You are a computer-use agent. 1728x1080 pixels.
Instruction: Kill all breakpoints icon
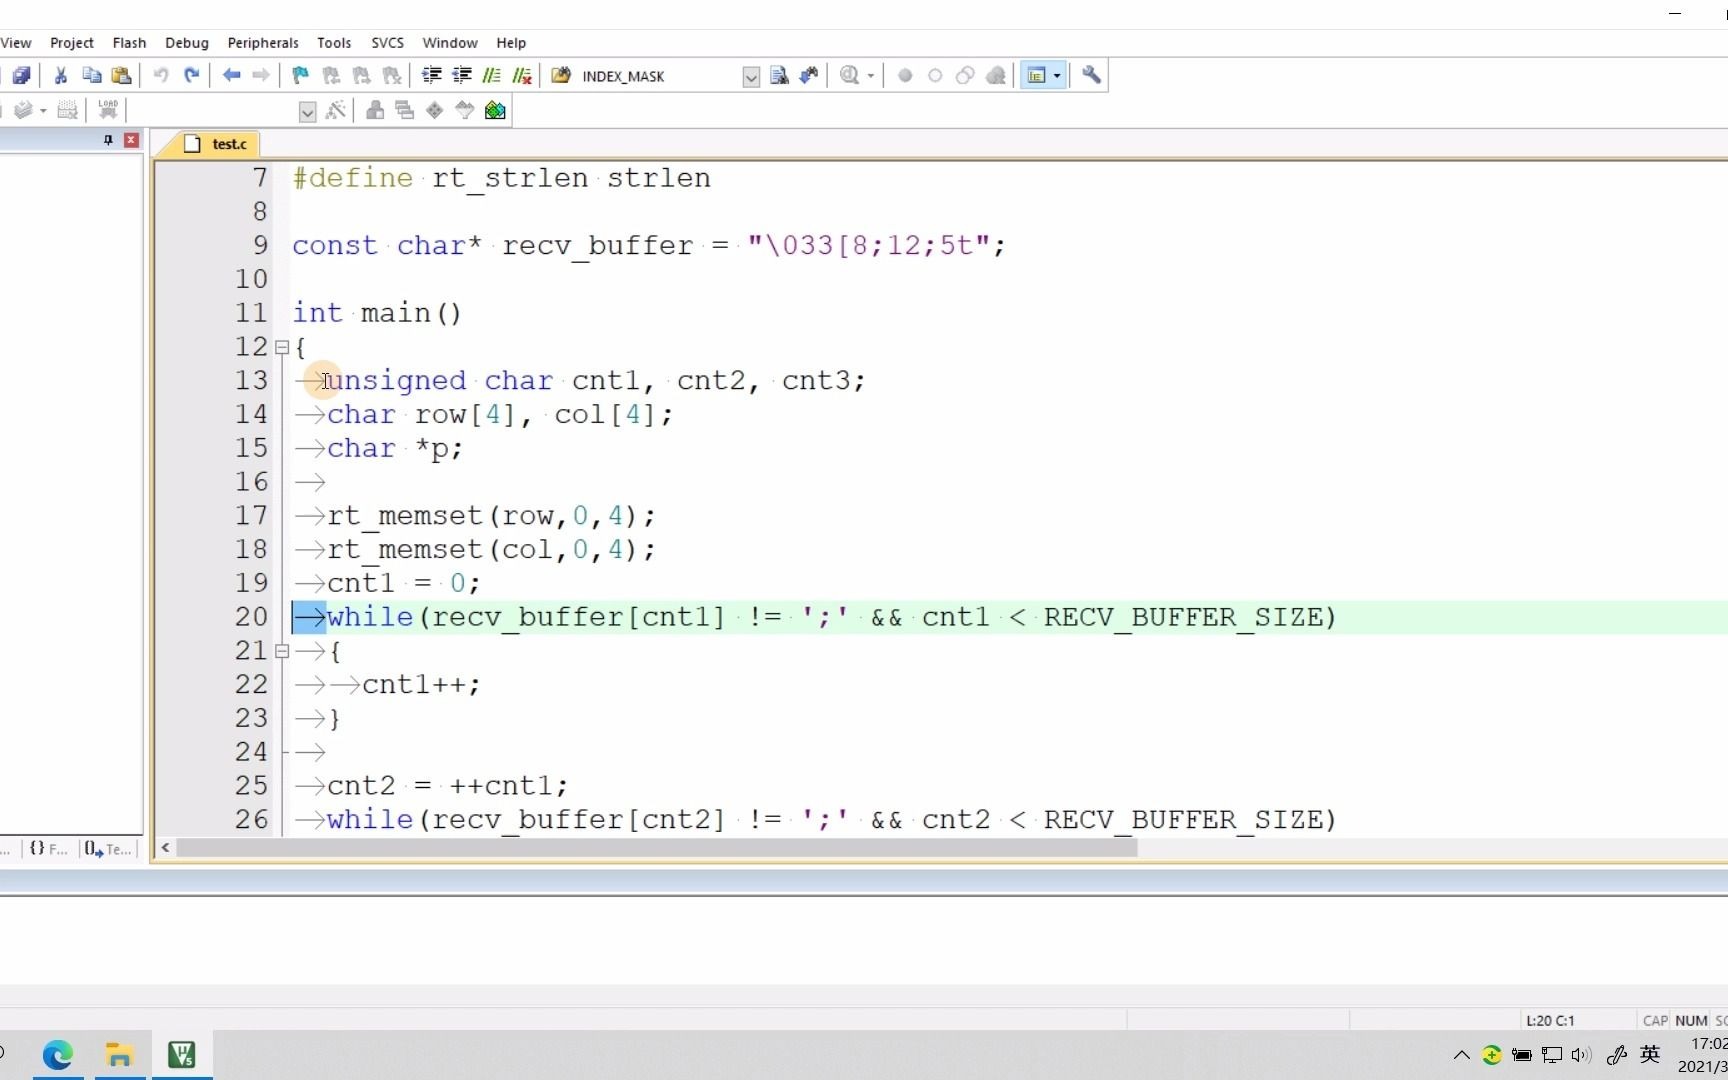tap(996, 75)
